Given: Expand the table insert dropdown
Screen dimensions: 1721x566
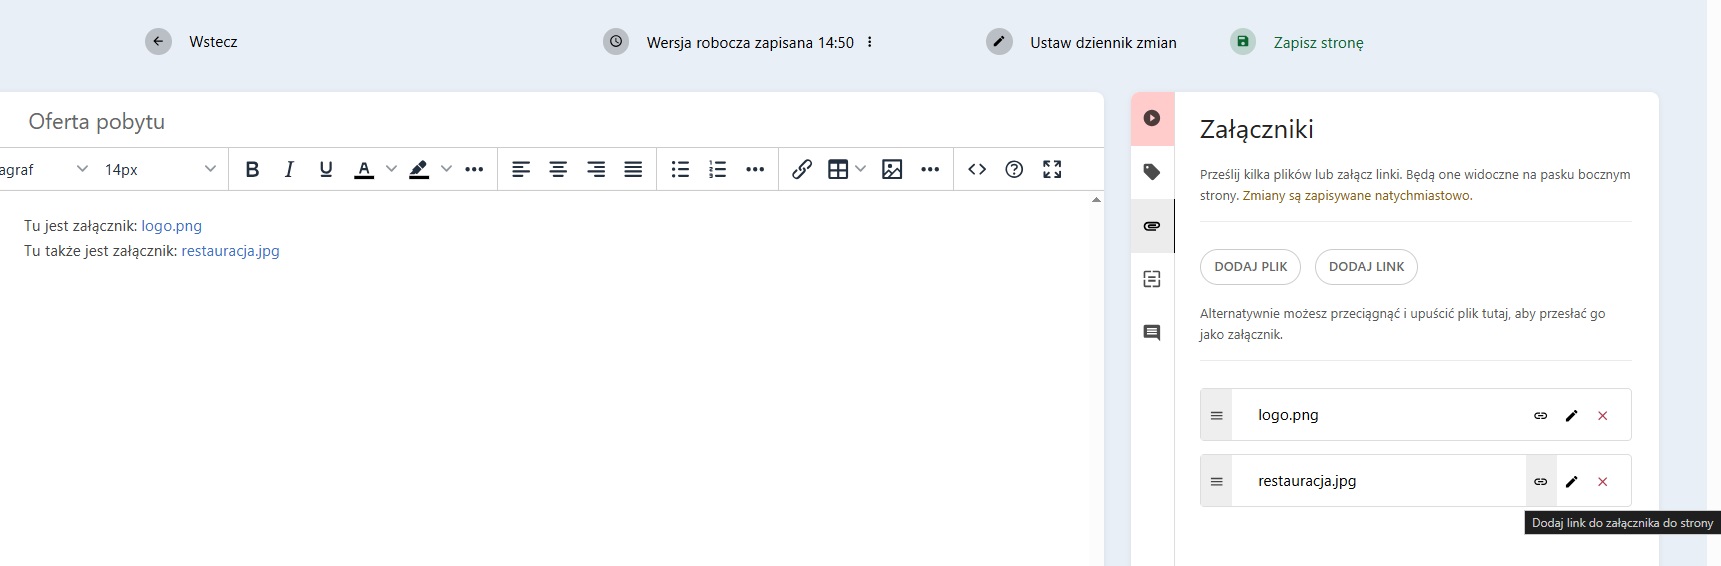Looking at the screenshot, I should [x=860, y=170].
